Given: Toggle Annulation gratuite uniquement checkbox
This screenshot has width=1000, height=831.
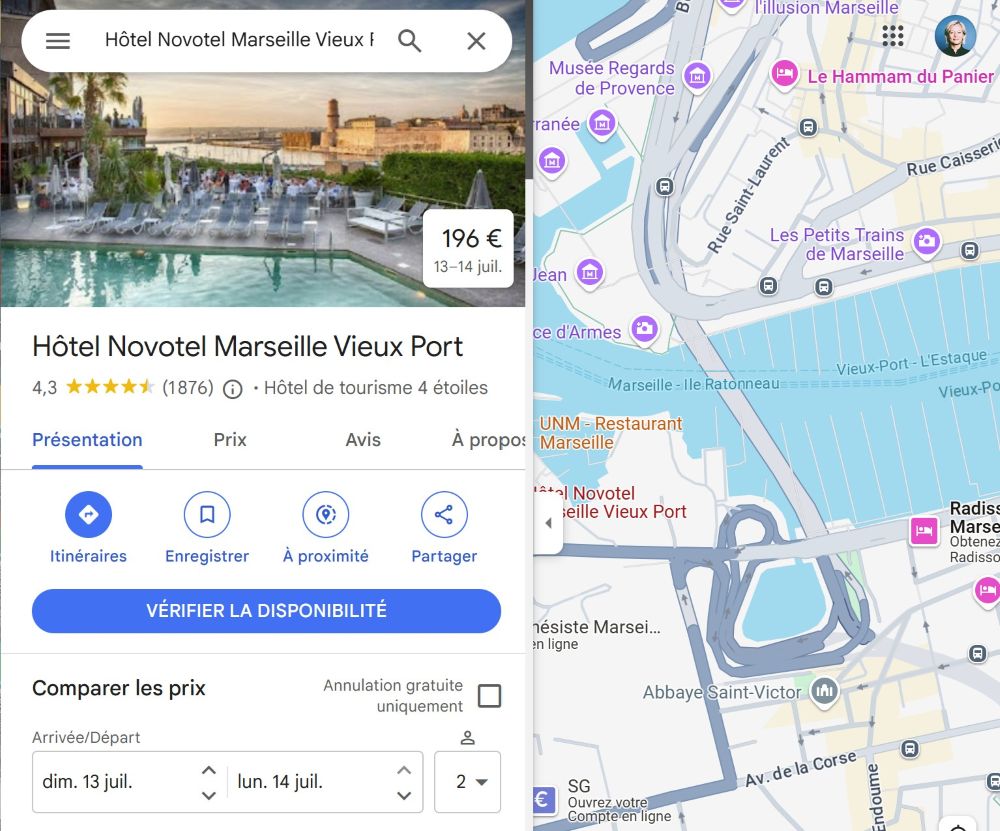Looking at the screenshot, I should (x=489, y=695).
